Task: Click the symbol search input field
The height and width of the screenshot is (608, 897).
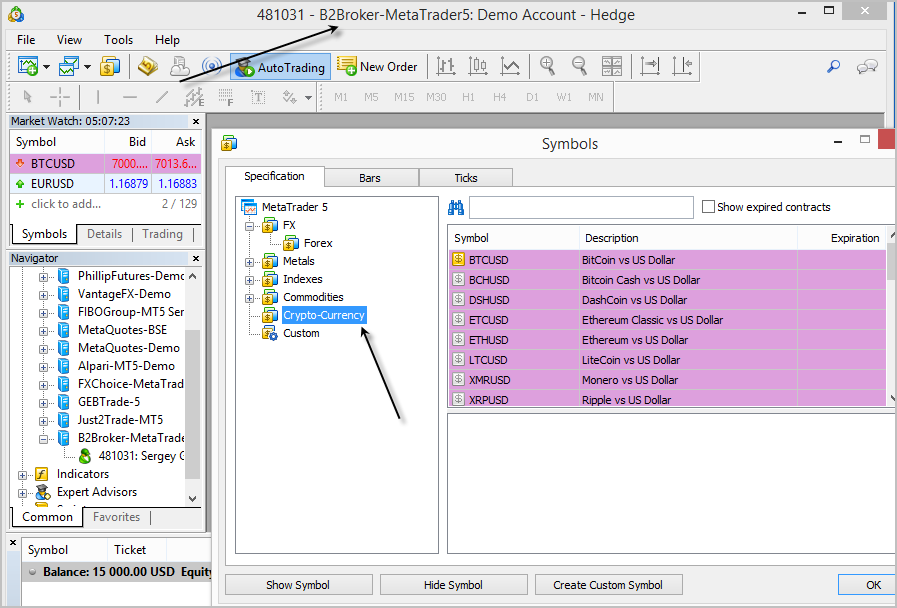Action: pos(581,207)
